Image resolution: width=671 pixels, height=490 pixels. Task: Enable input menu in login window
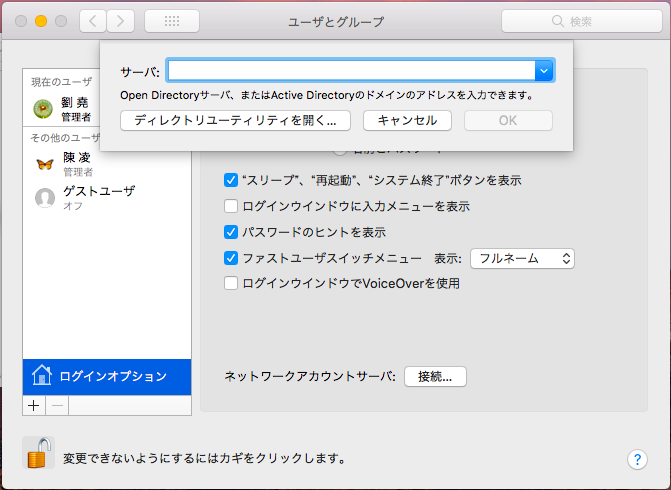point(231,206)
